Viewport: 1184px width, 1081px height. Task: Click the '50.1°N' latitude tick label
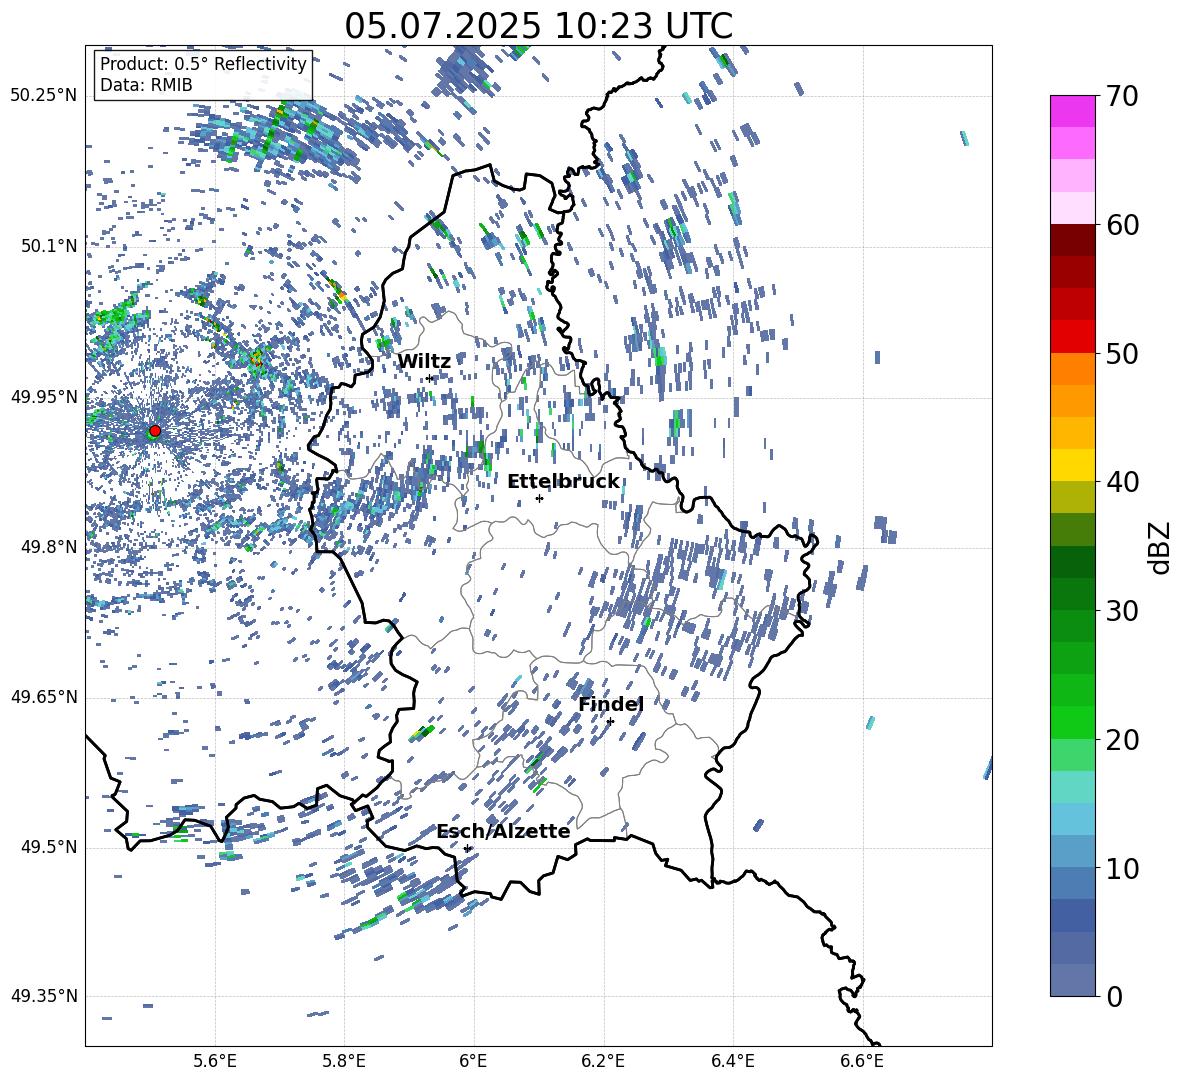pos(49,246)
